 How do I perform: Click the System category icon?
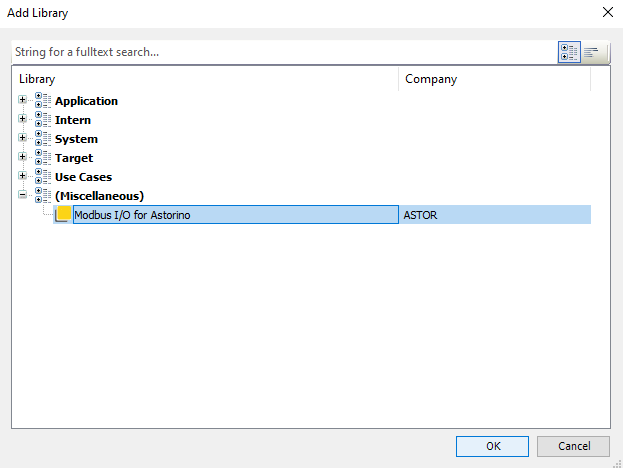click(x=43, y=138)
